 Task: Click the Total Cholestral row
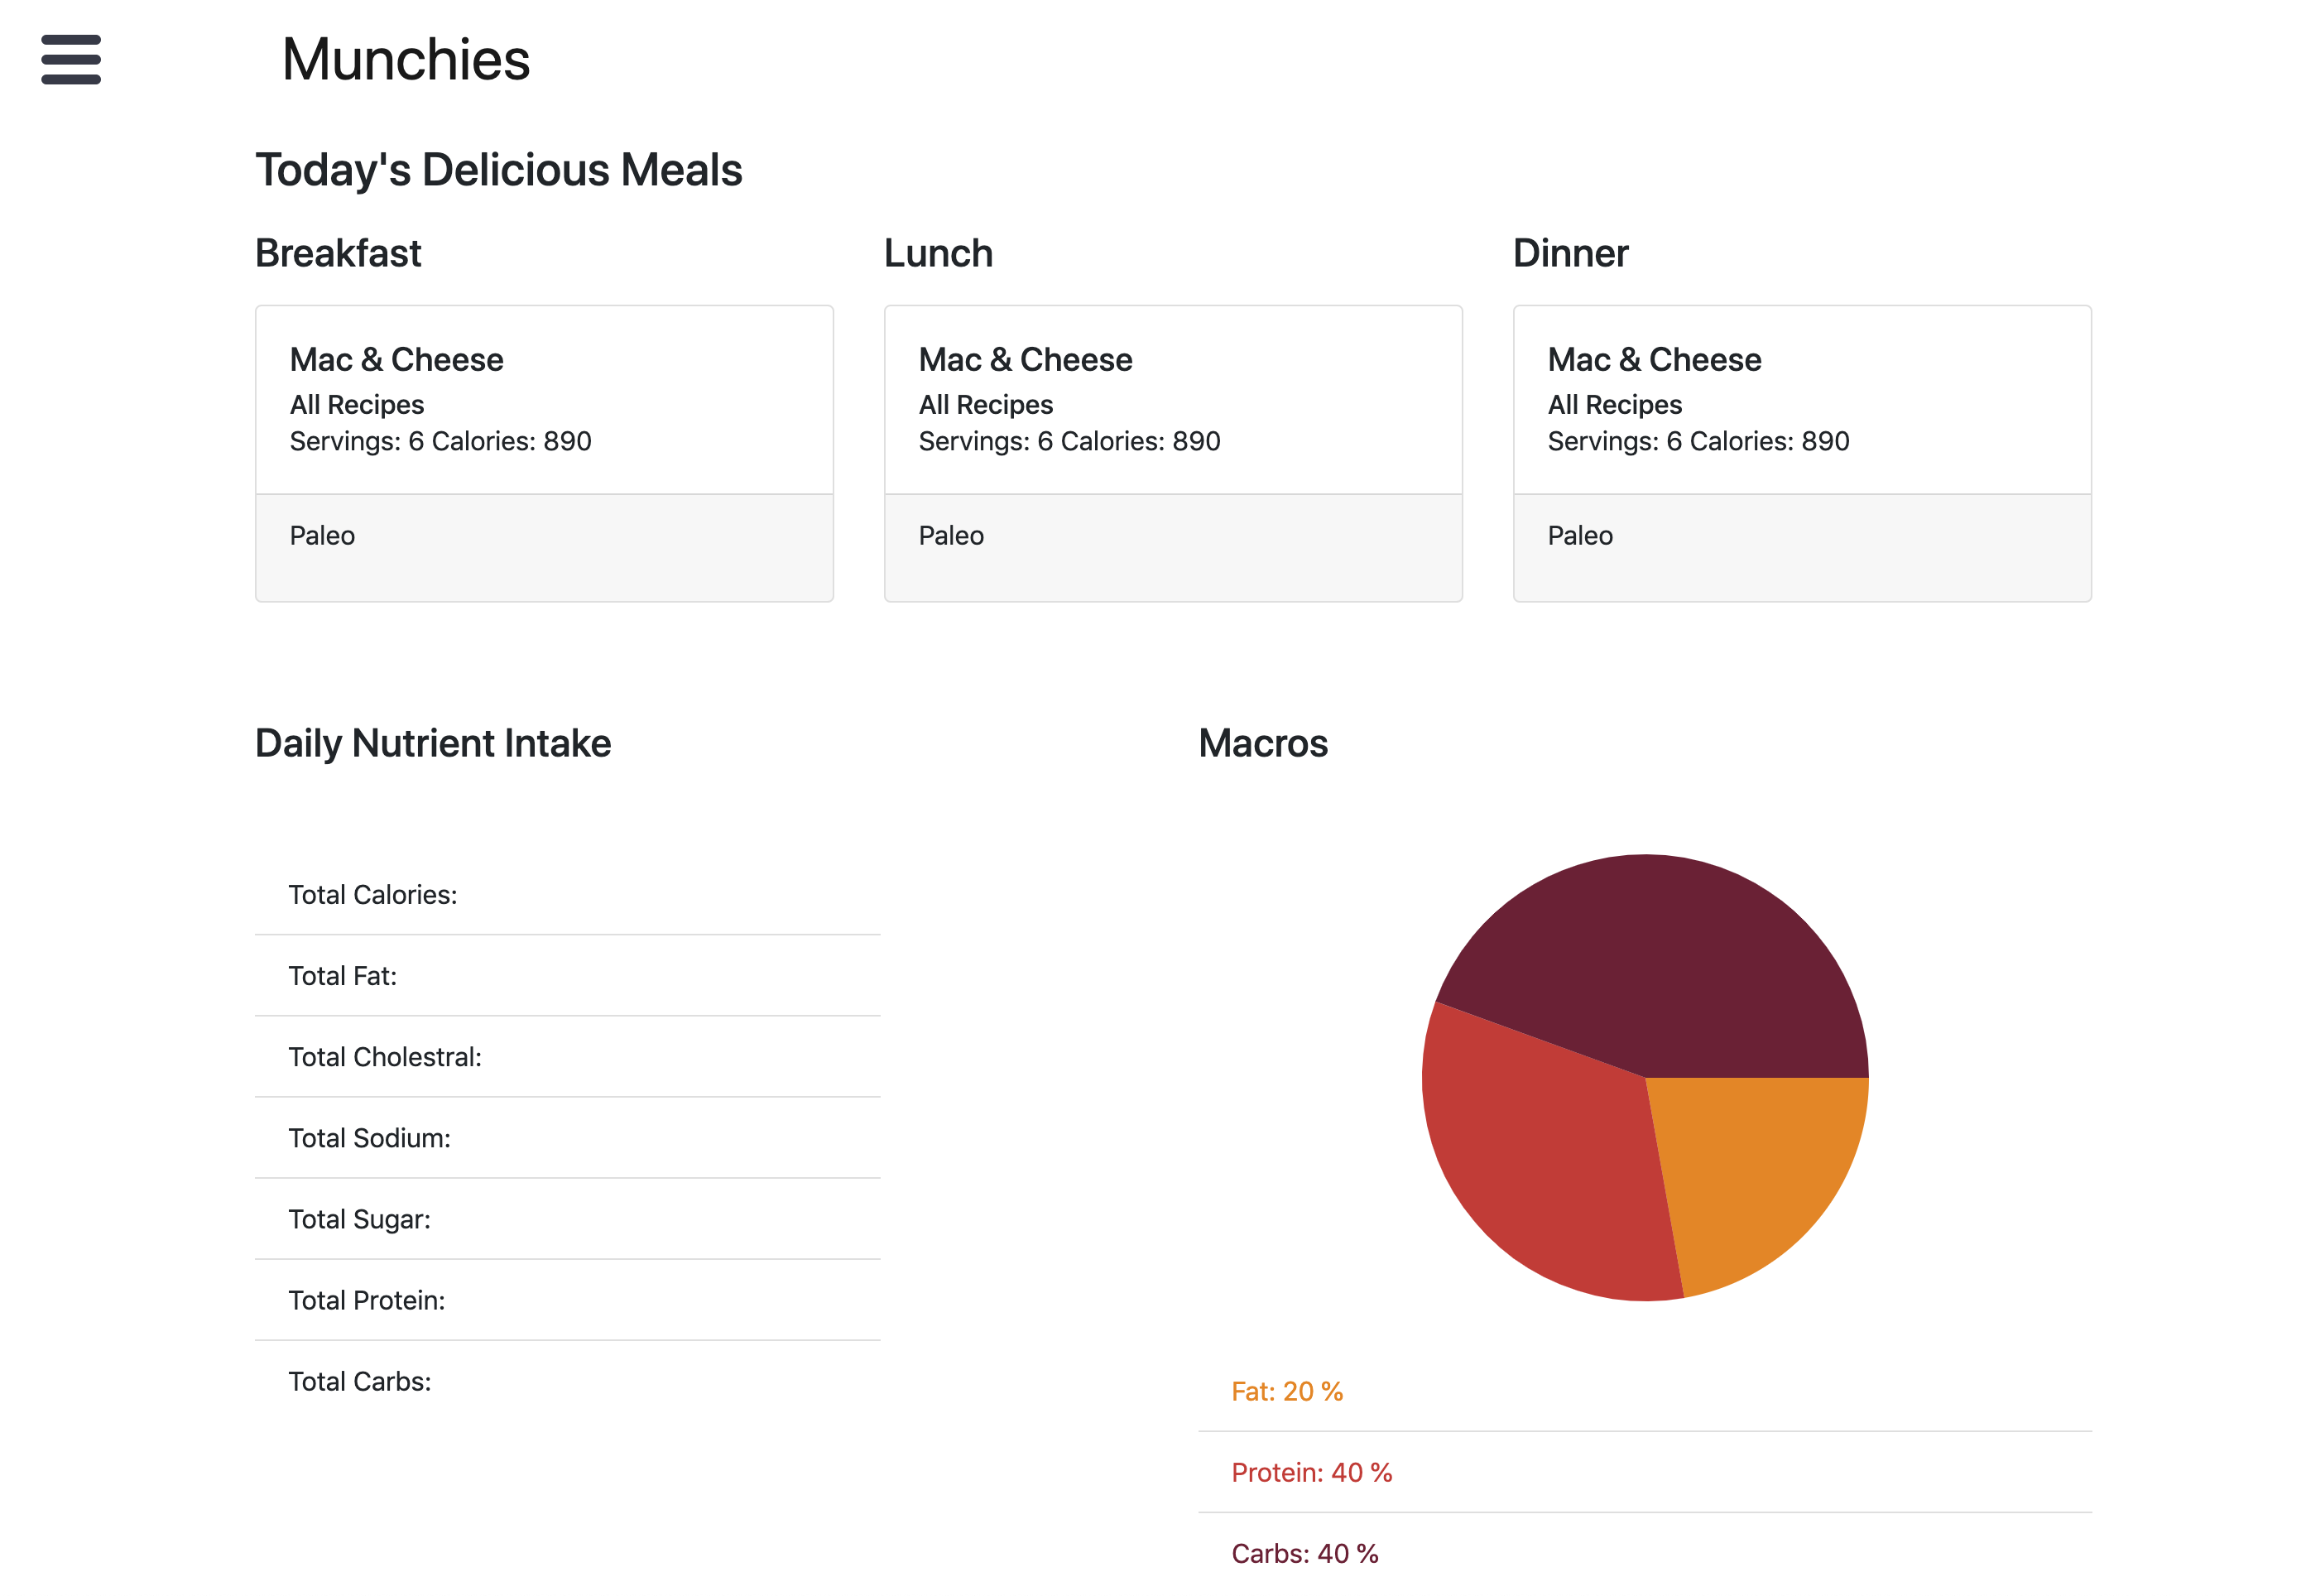[x=385, y=1057]
